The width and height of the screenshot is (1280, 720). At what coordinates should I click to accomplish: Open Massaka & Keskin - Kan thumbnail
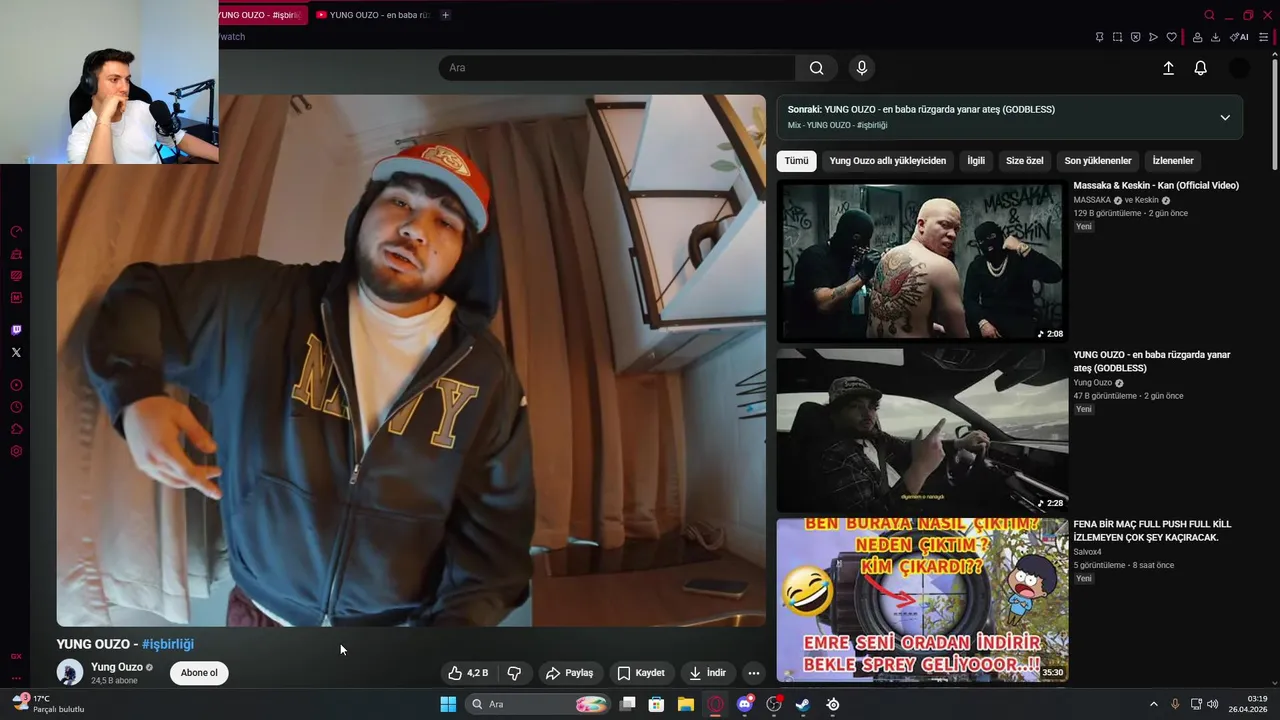(x=922, y=260)
